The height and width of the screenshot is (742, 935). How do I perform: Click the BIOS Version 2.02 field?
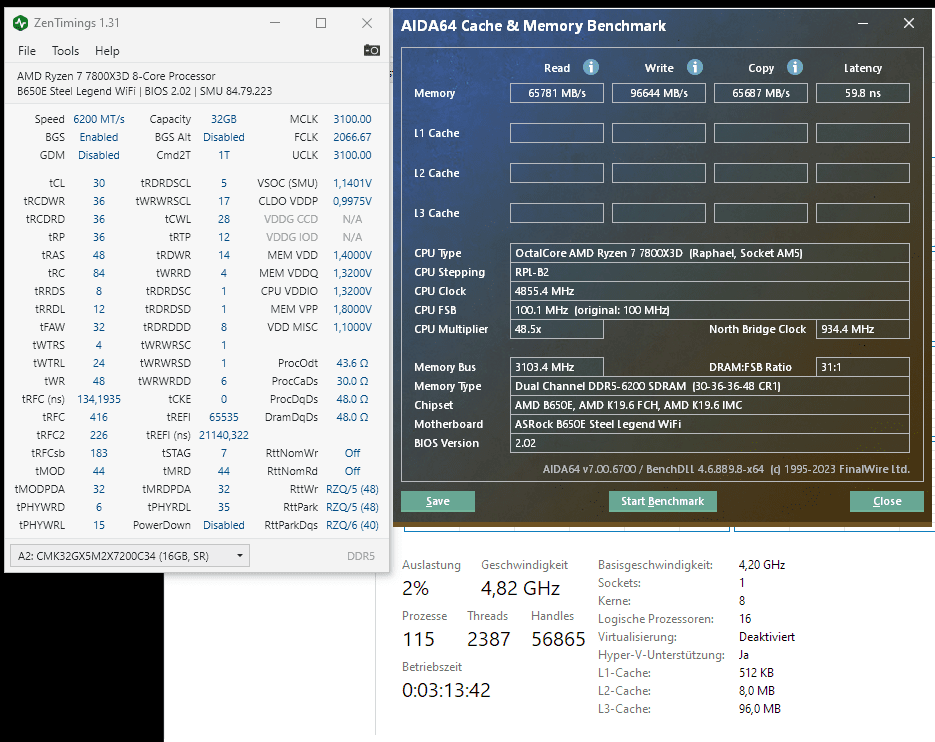pyautogui.click(x=710, y=443)
